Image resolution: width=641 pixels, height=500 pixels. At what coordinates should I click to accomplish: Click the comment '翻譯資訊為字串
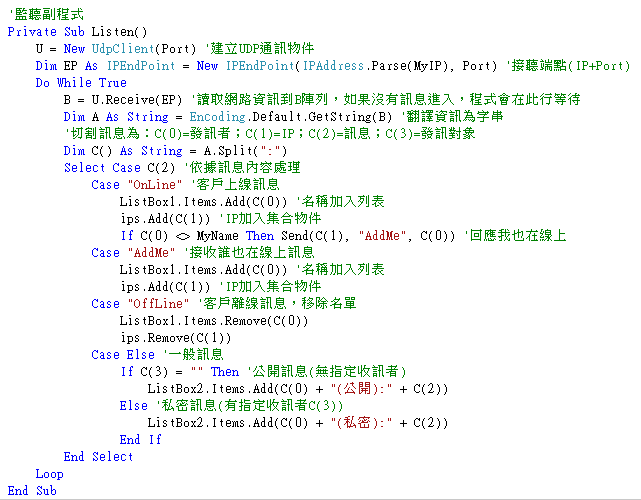tap(452, 117)
